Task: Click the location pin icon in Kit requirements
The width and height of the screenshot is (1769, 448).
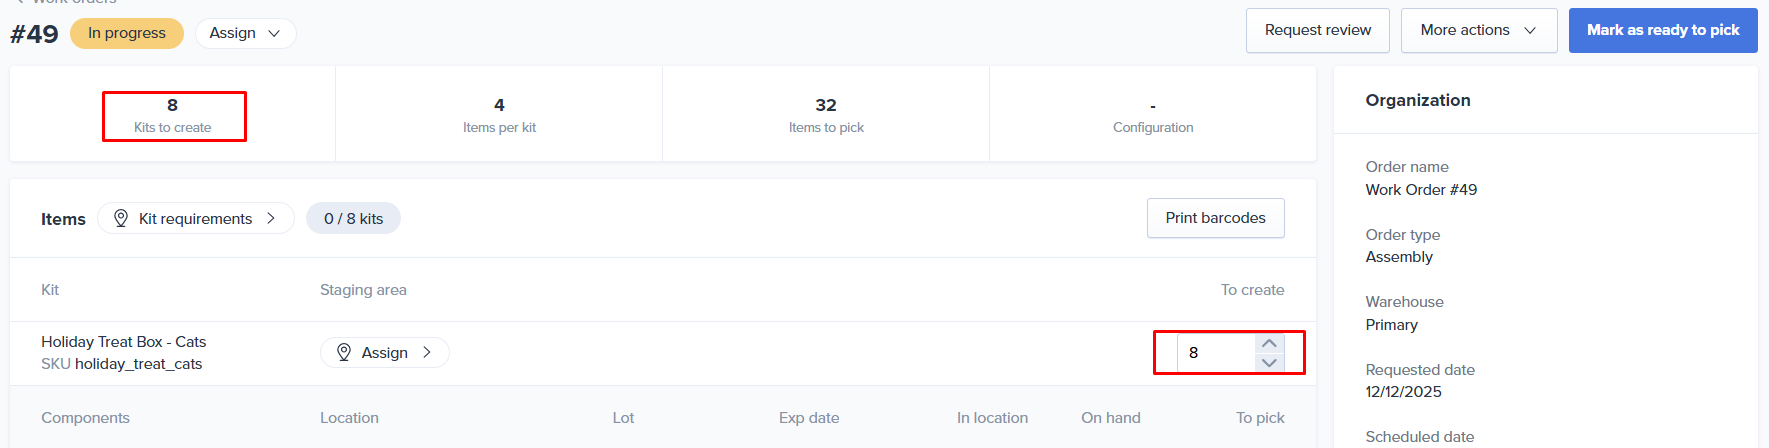Action: (121, 218)
